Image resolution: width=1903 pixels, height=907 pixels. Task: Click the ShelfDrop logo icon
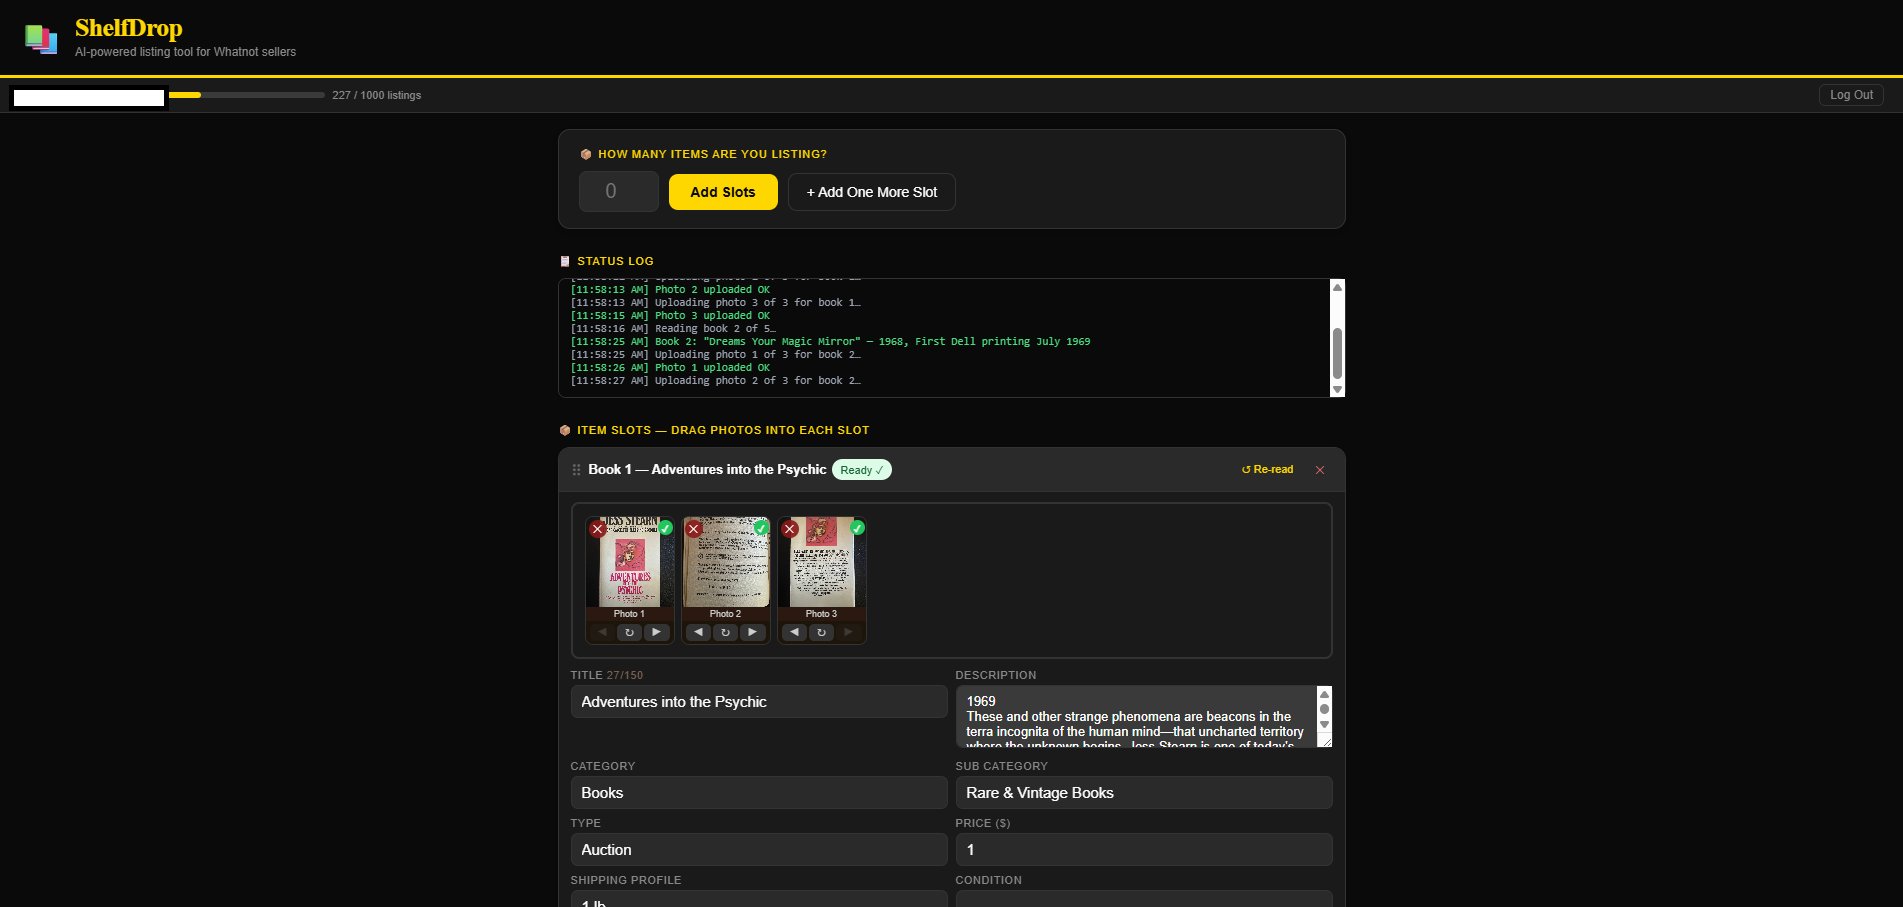[x=41, y=39]
